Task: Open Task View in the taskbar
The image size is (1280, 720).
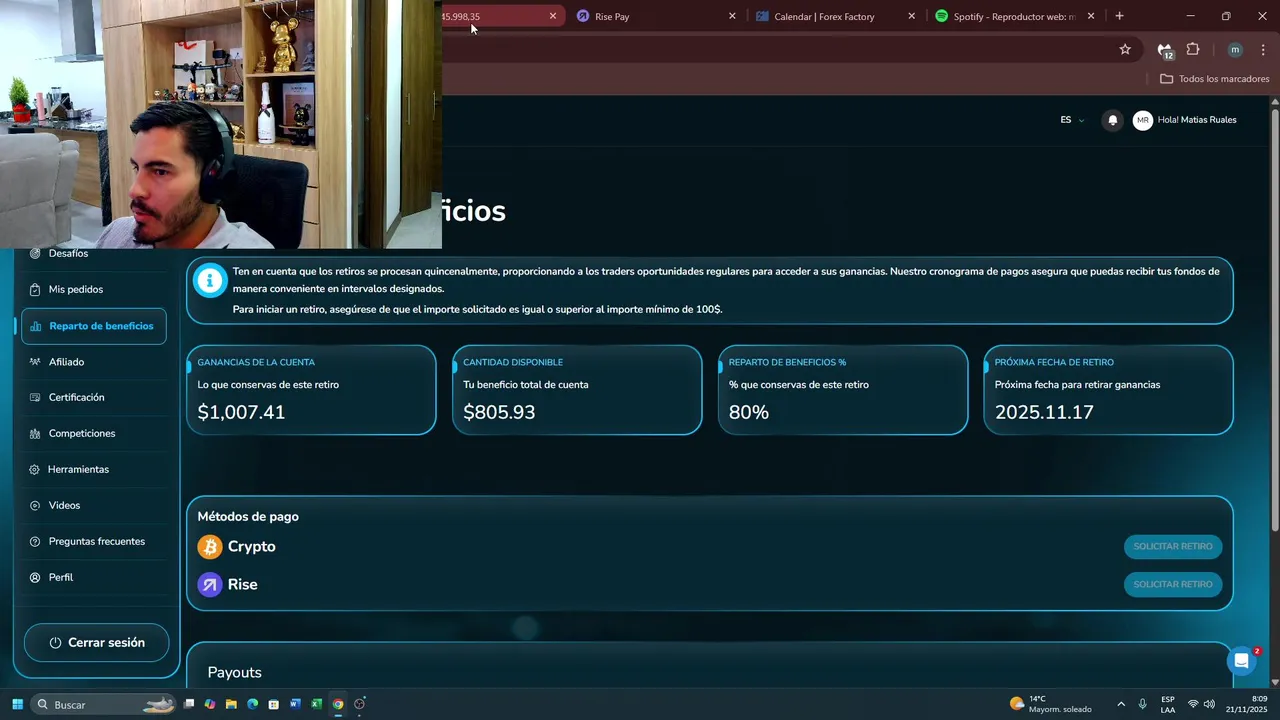Action: (x=189, y=704)
